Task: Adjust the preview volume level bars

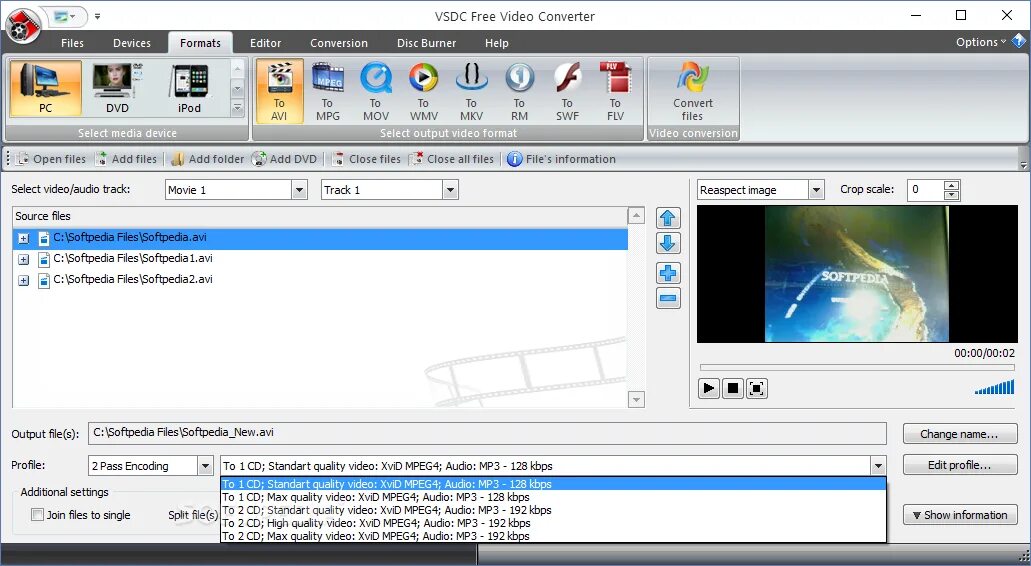Action: coord(994,387)
